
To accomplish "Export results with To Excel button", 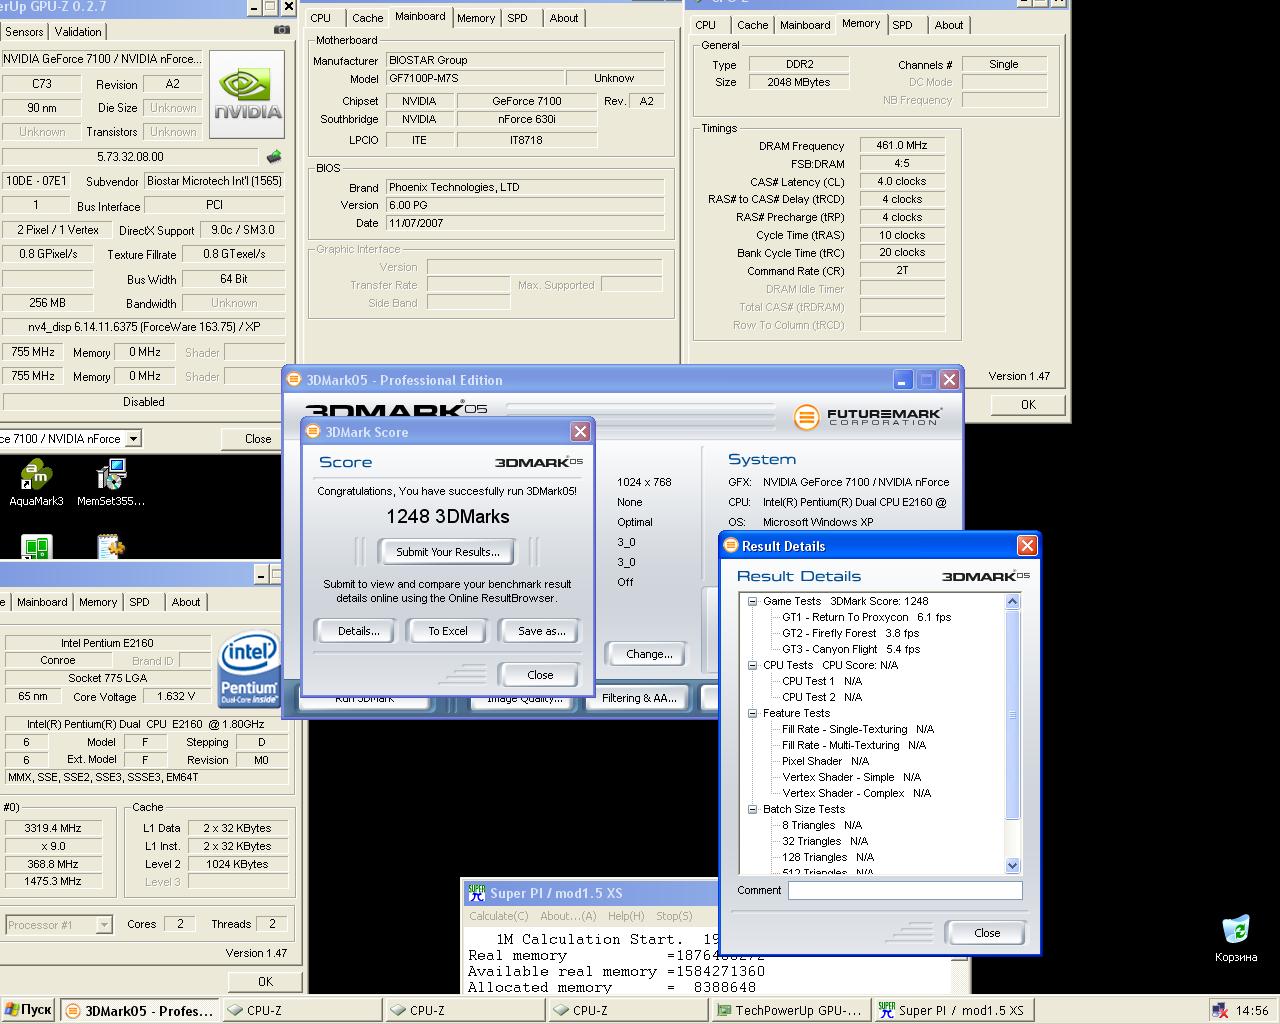I will [x=448, y=631].
